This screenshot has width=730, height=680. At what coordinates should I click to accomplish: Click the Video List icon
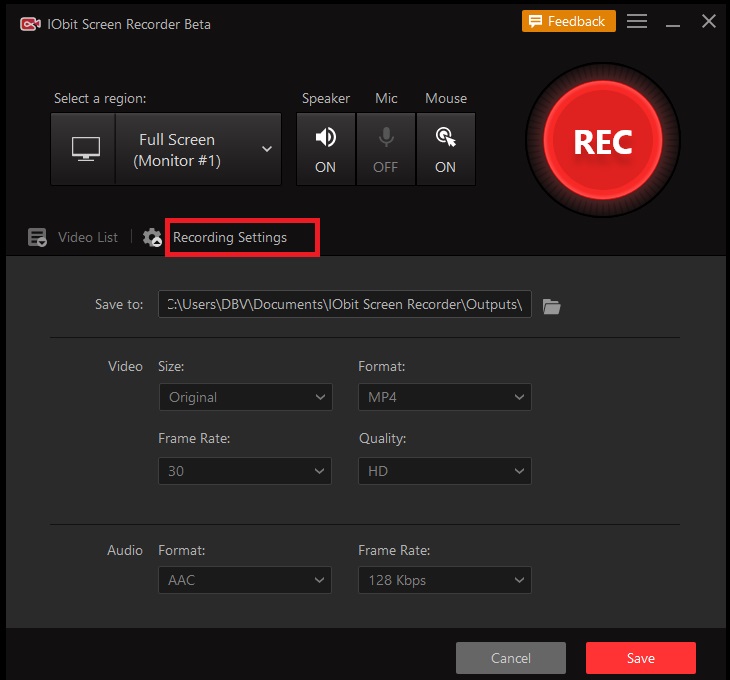pyautogui.click(x=37, y=237)
